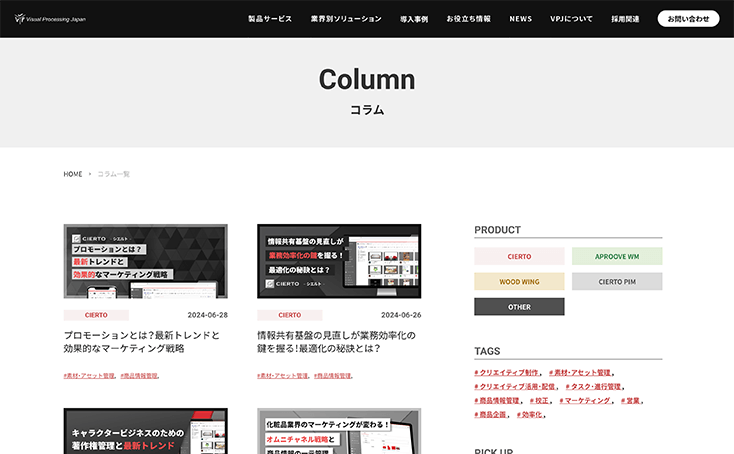Open the 製品サービス menu
The image size is (734, 454).
click(270, 19)
